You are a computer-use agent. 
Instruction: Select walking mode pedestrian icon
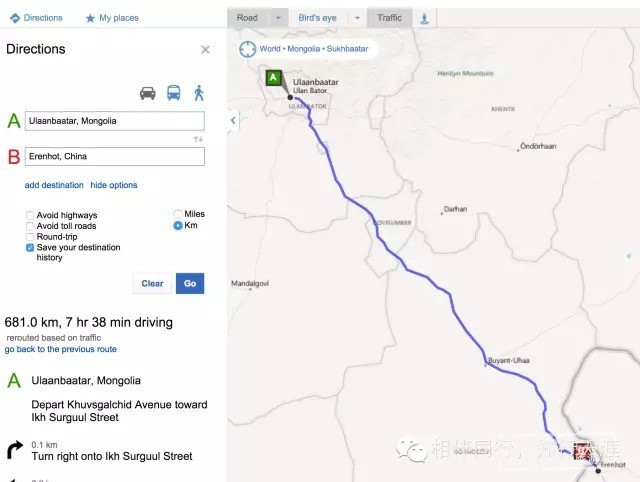tap(199, 93)
